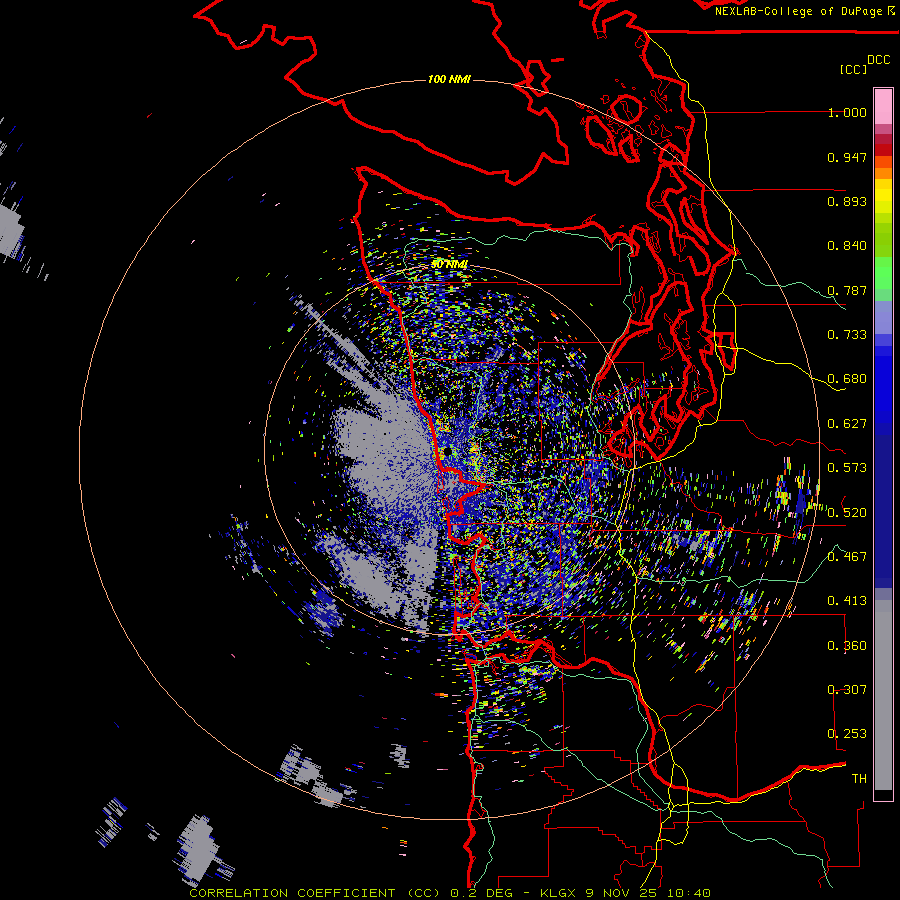Click the 0.787 scale value
The image size is (900, 900).
point(847,290)
